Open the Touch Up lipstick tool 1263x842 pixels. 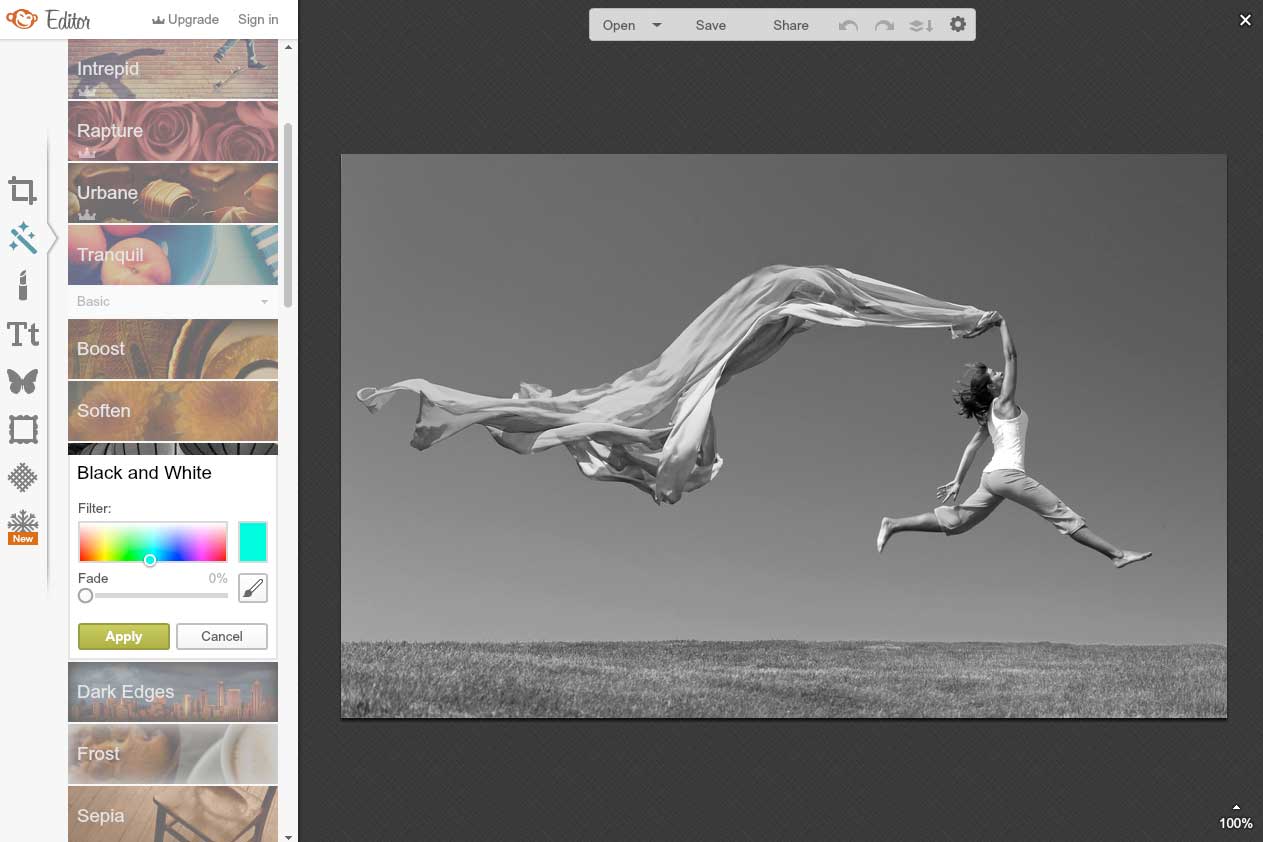click(x=23, y=285)
